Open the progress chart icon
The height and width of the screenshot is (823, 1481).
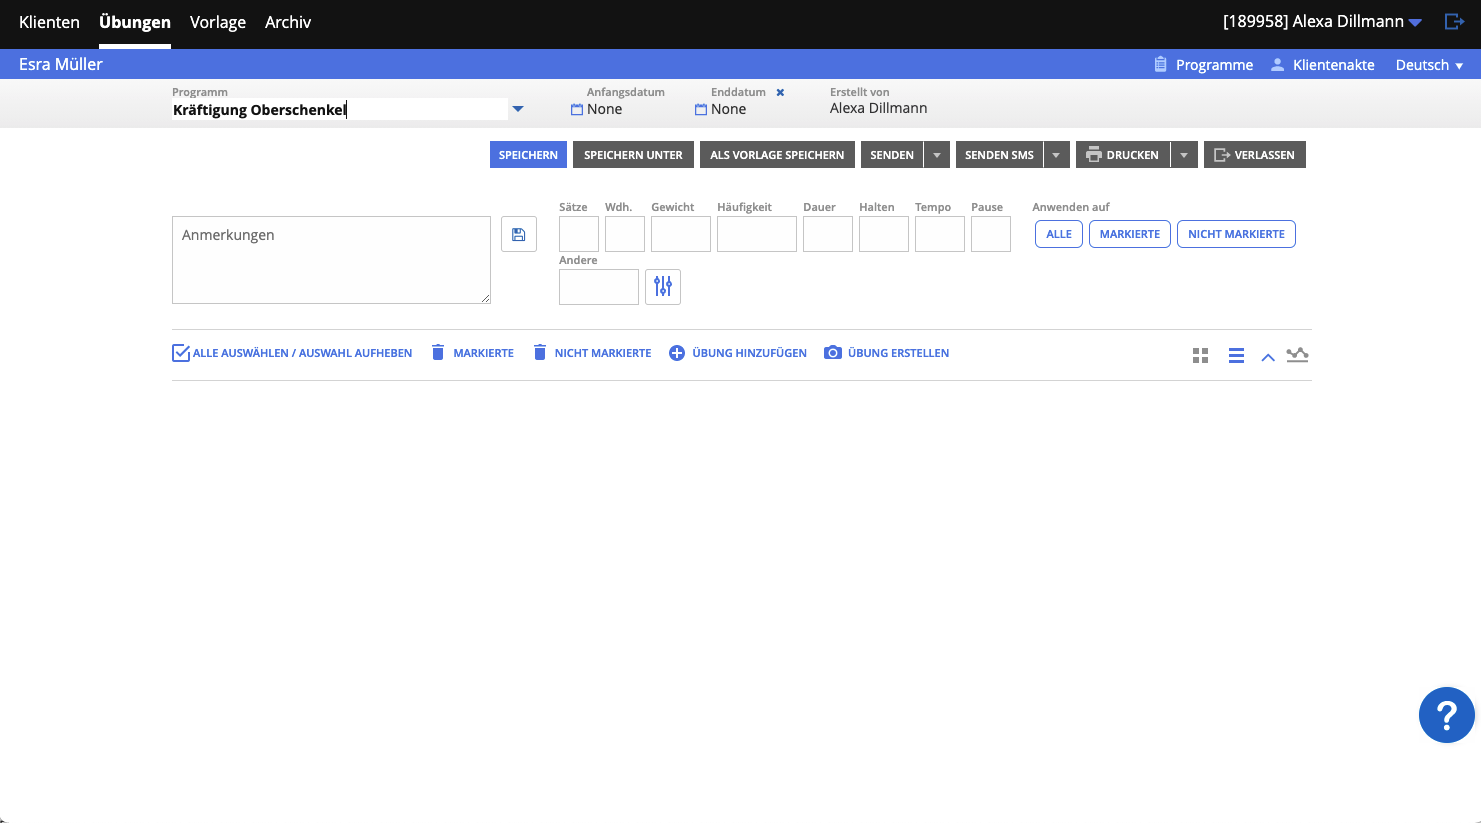click(x=1297, y=355)
